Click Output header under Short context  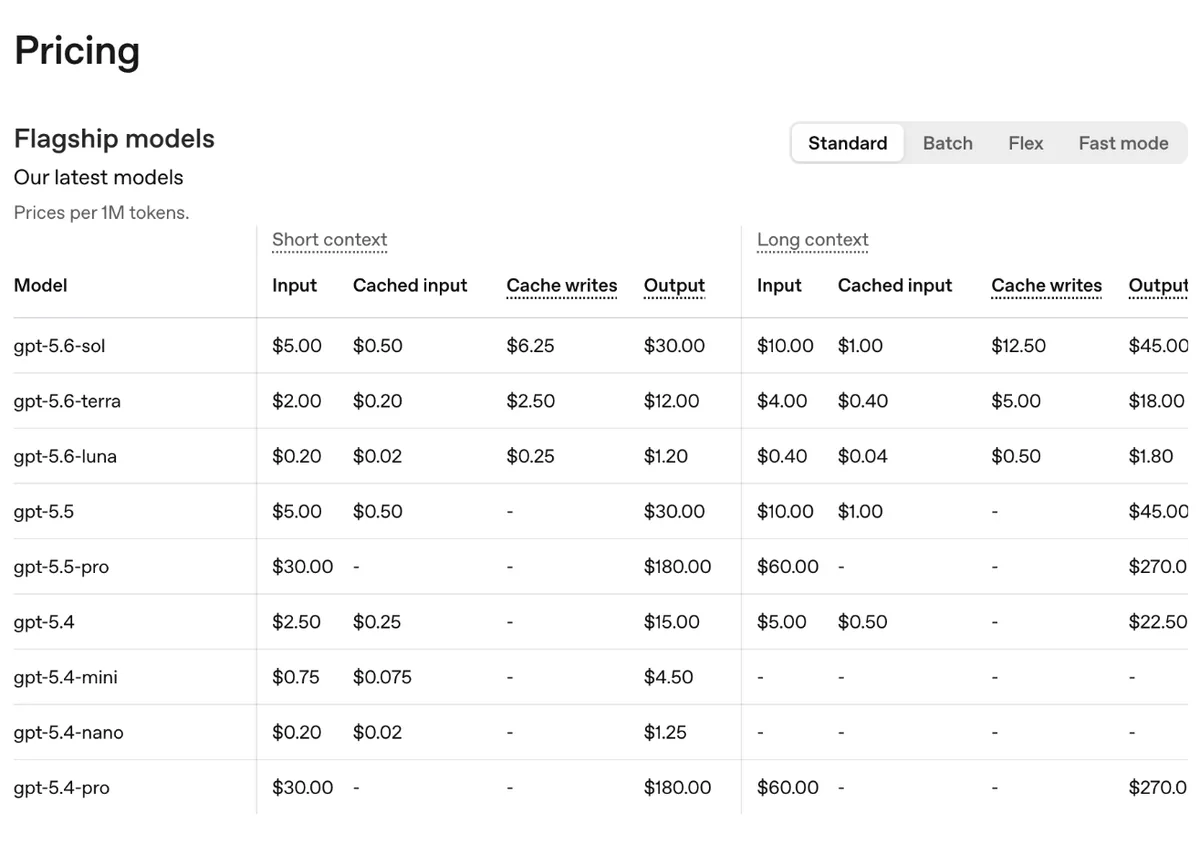[x=674, y=286]
